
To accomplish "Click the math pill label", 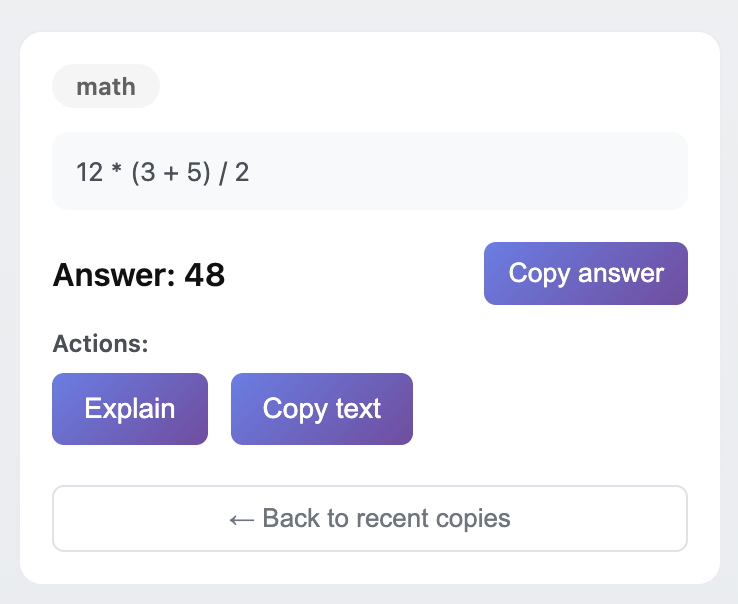I will click(x=106, y=86).
